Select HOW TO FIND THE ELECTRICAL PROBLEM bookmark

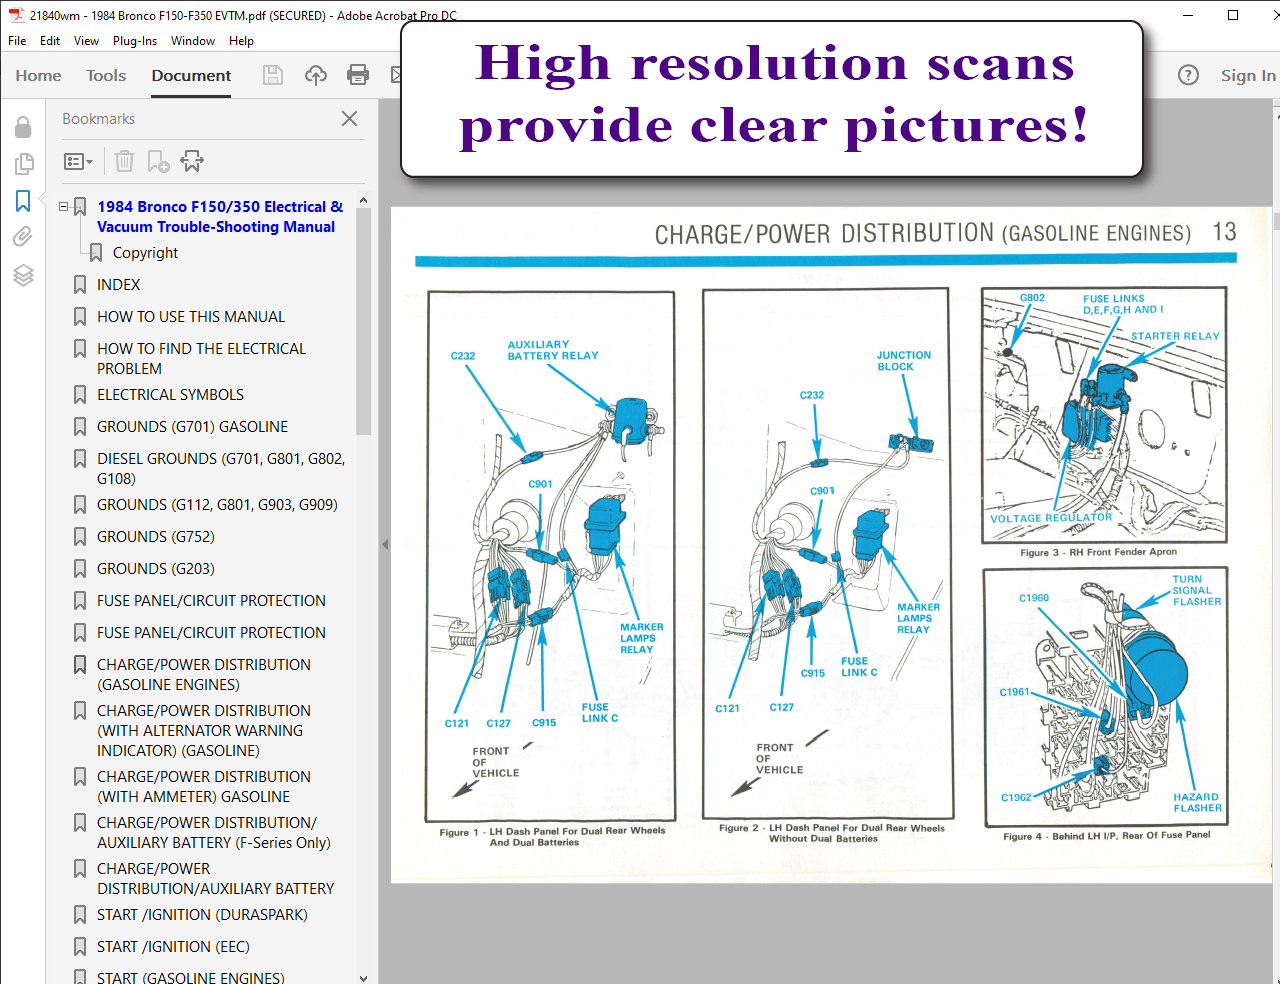pos(201,359)
